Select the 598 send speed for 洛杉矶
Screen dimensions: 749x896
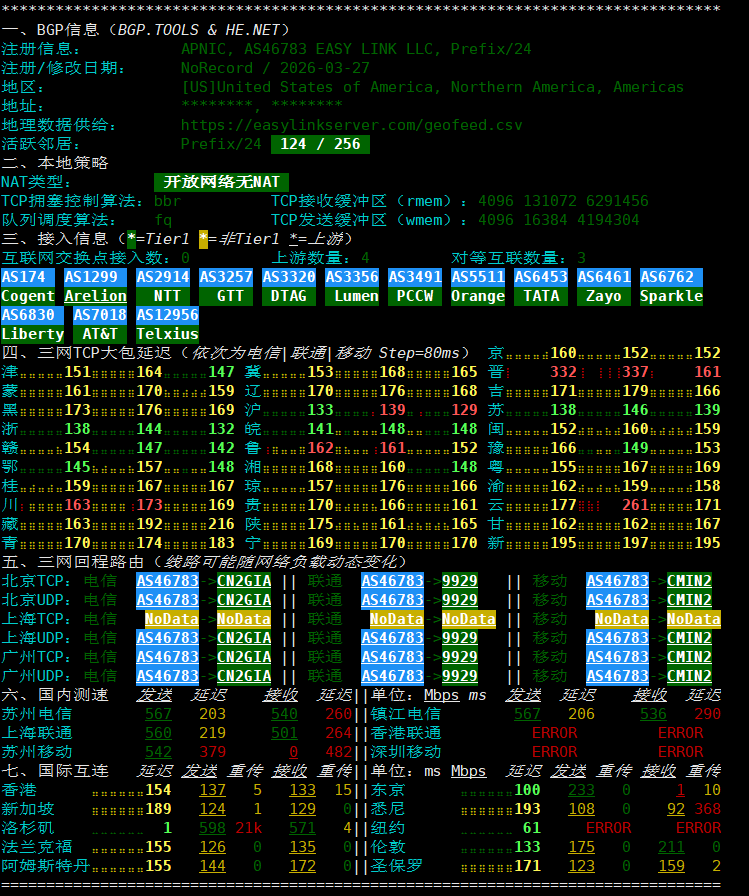point(213,828)
